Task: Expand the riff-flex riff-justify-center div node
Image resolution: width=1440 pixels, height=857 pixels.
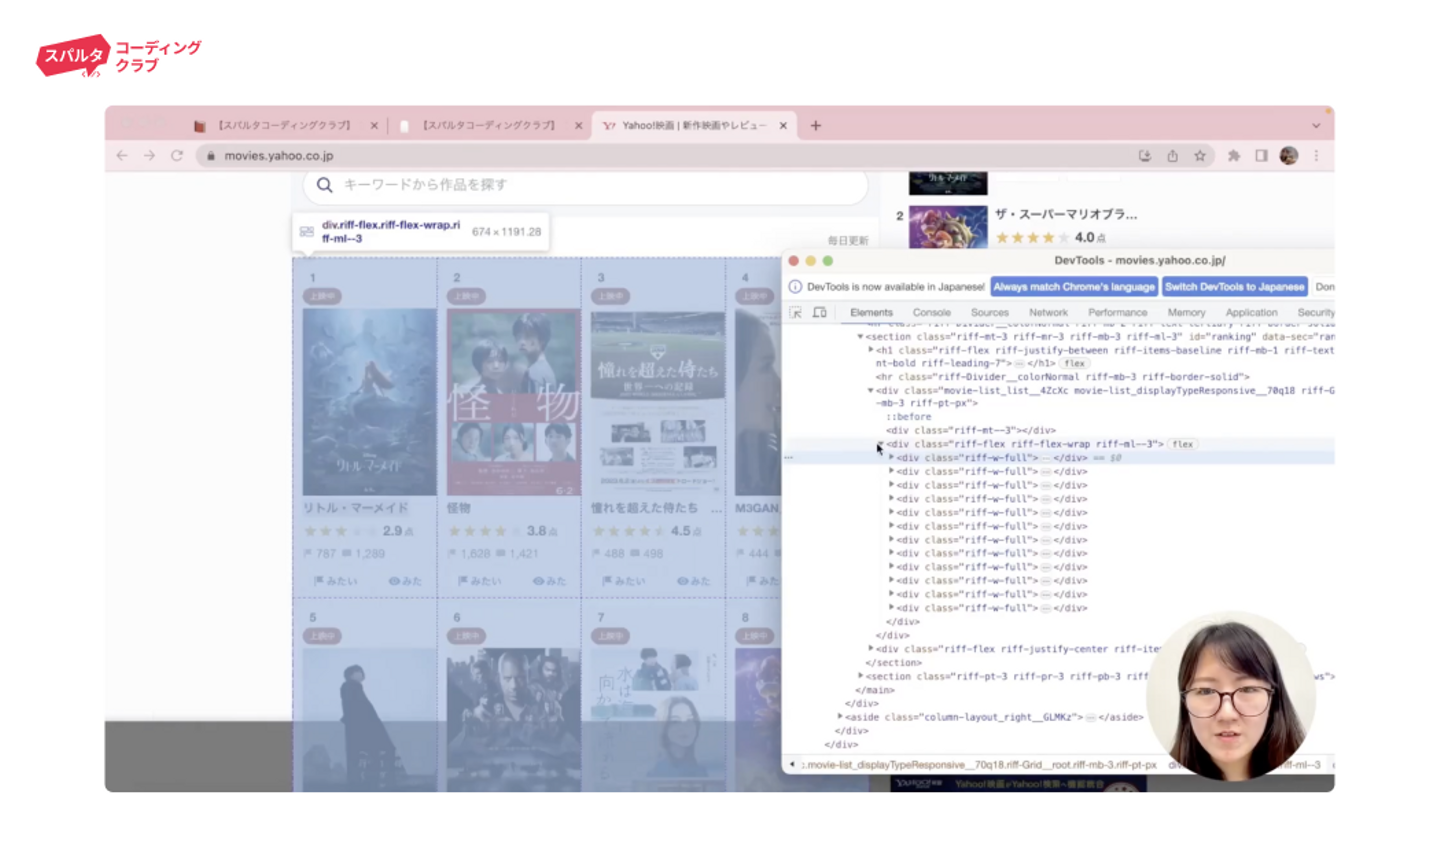Action: point(870,649)
